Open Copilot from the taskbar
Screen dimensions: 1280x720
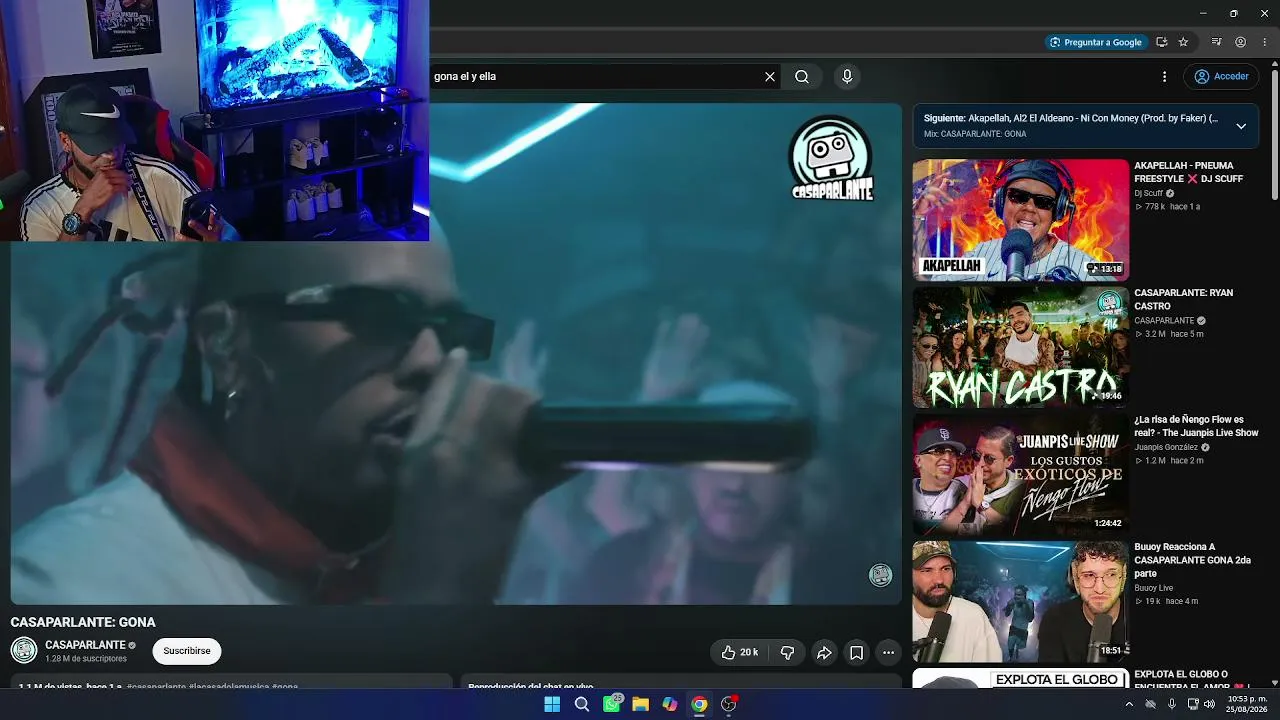click(670, 704)
